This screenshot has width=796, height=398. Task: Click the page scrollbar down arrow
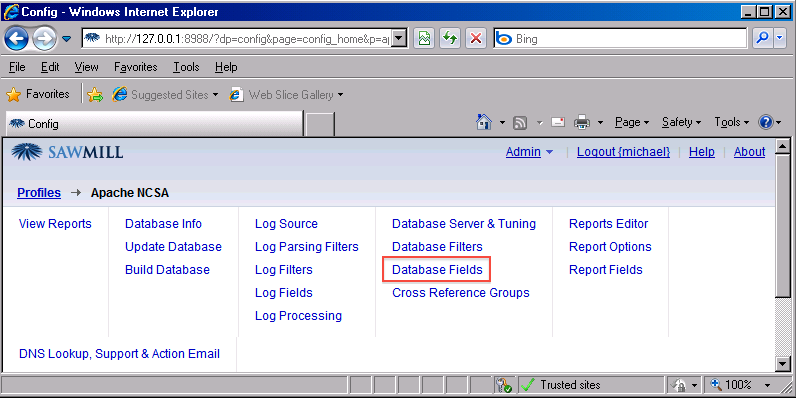tap(782, 363)
